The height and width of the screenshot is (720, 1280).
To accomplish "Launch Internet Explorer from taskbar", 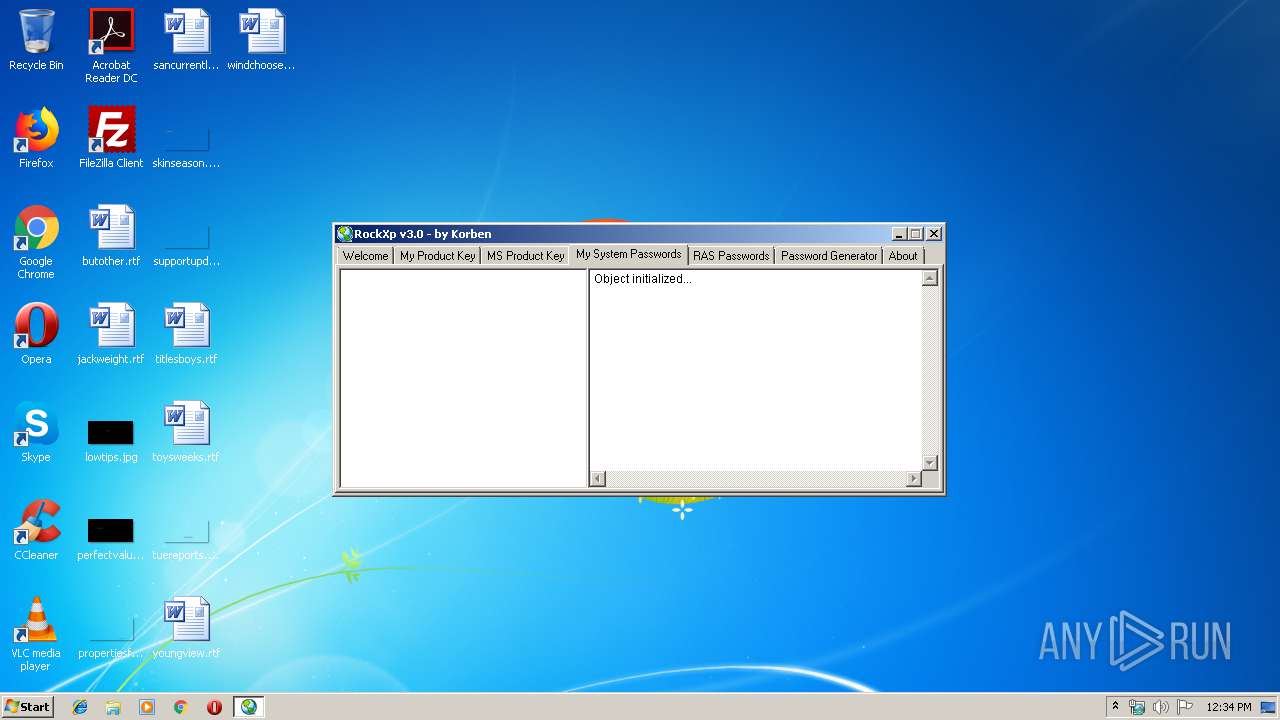I will pos(80,707).
